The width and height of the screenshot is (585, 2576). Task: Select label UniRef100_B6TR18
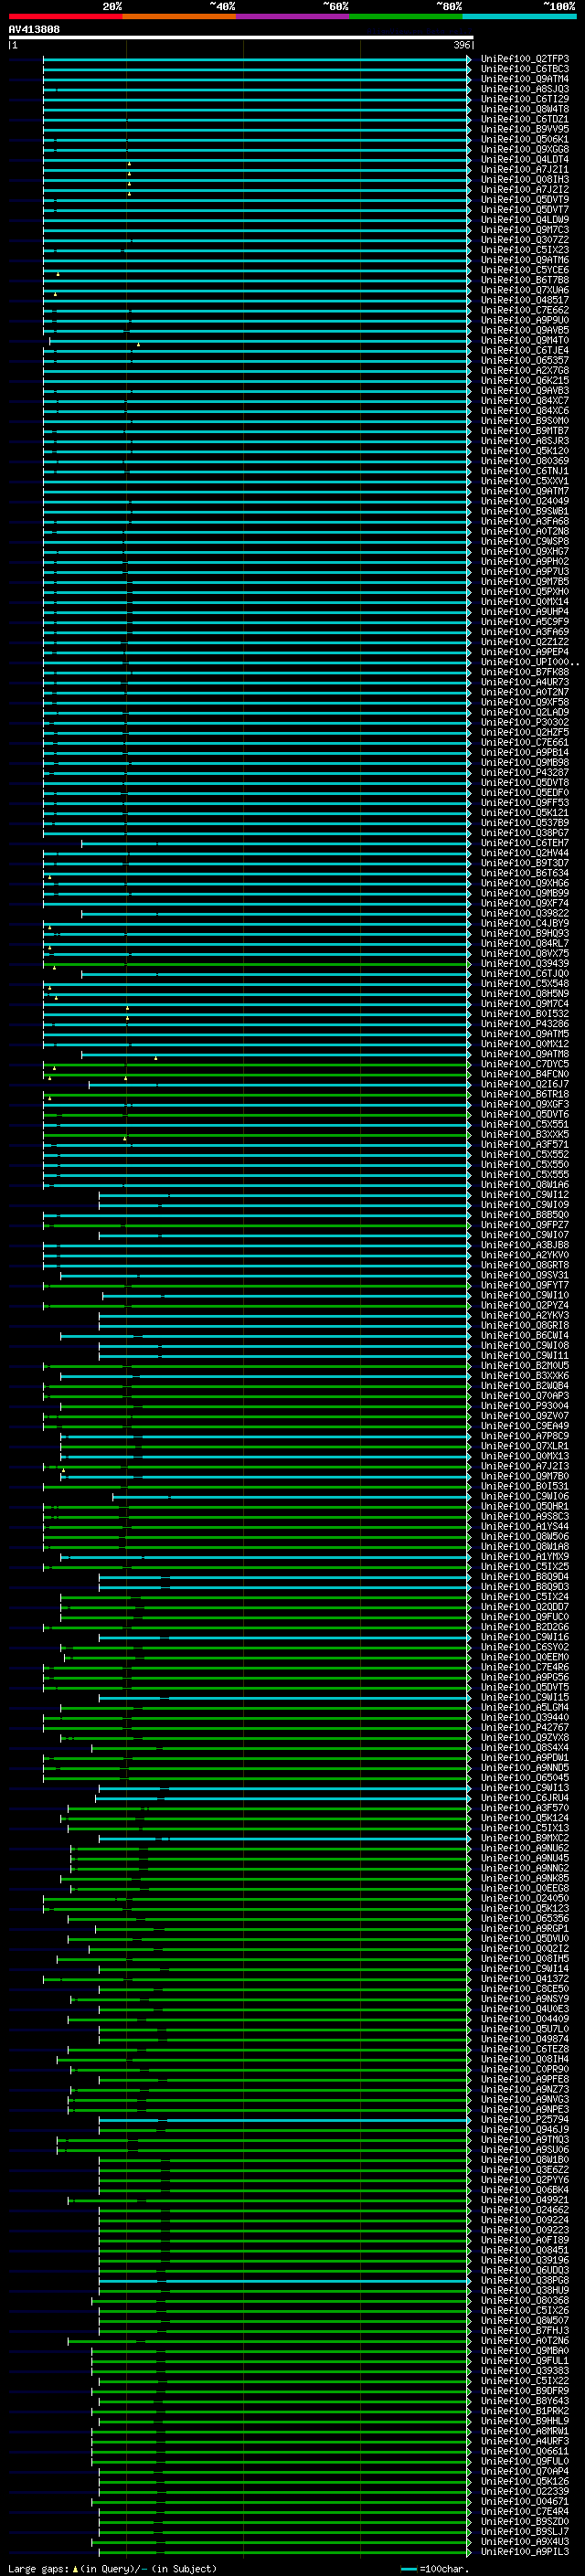click(x=525, y=1094)
